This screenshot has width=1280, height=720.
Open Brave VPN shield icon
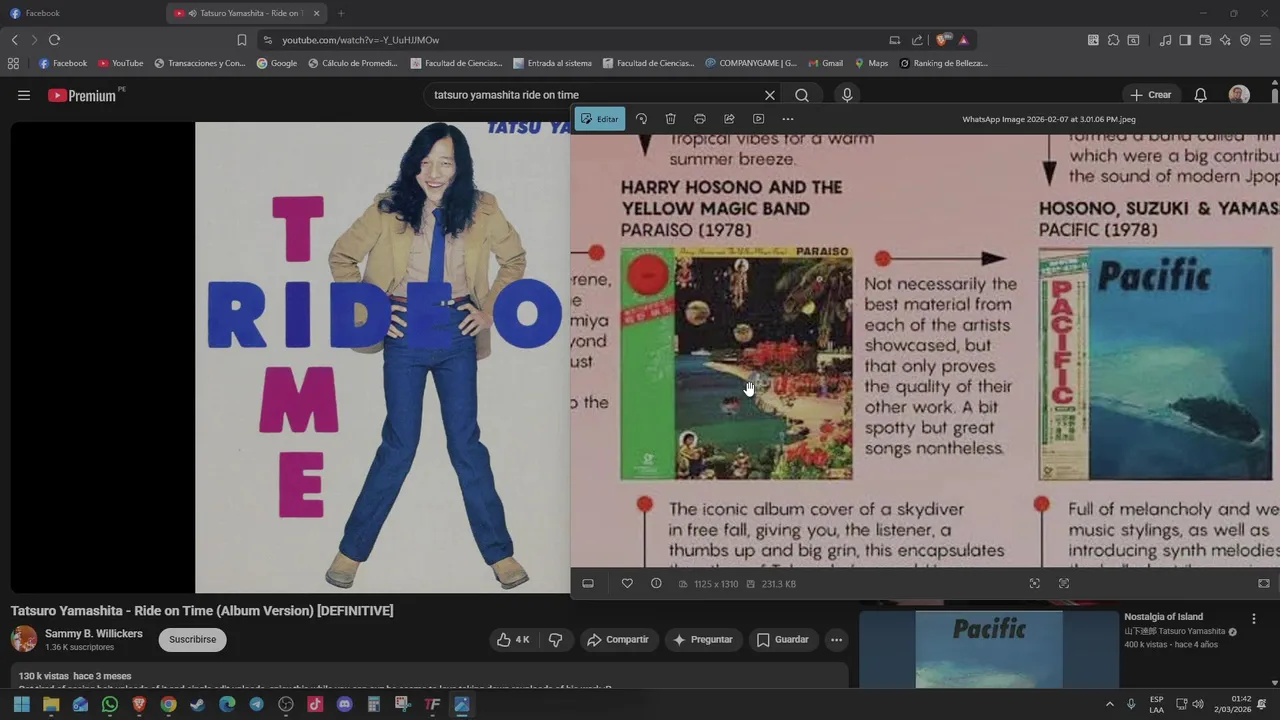pos(1245,40)
